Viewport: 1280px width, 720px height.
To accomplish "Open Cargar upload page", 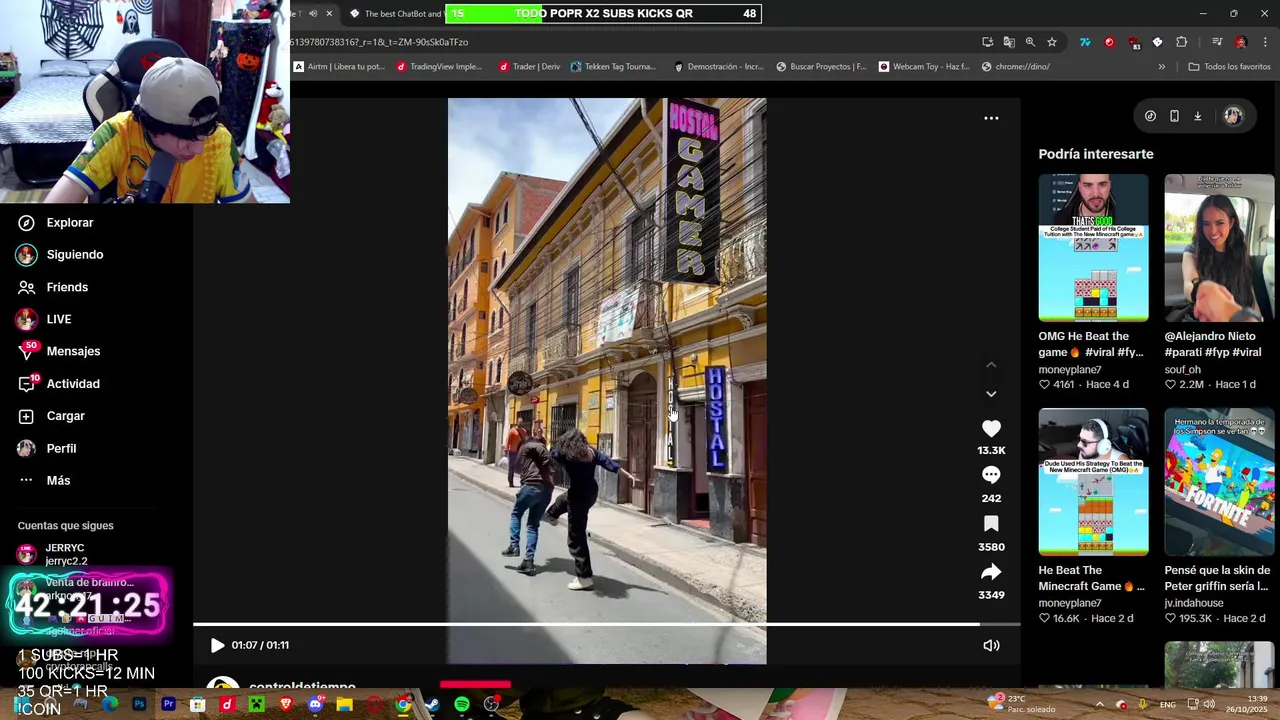I will point(51,416).
